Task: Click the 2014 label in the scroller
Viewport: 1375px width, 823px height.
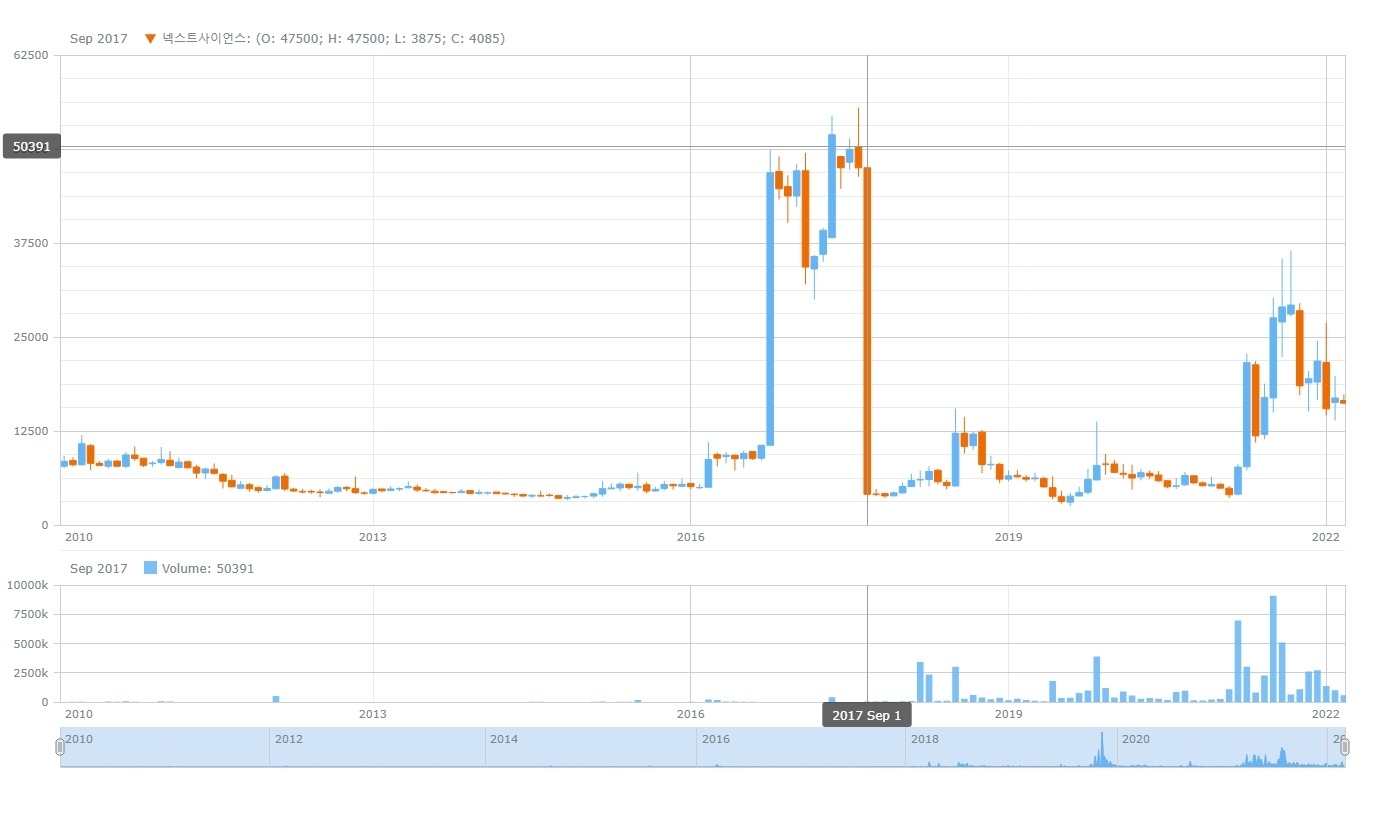Action: tap(504, 739)
